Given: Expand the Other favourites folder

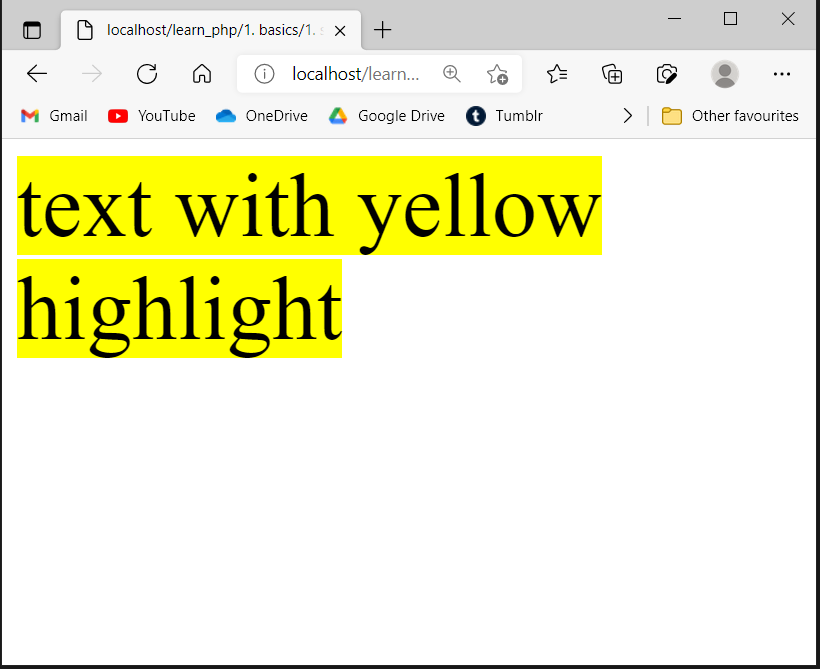Looking at the screenshot, I should (x=730, y=116).
